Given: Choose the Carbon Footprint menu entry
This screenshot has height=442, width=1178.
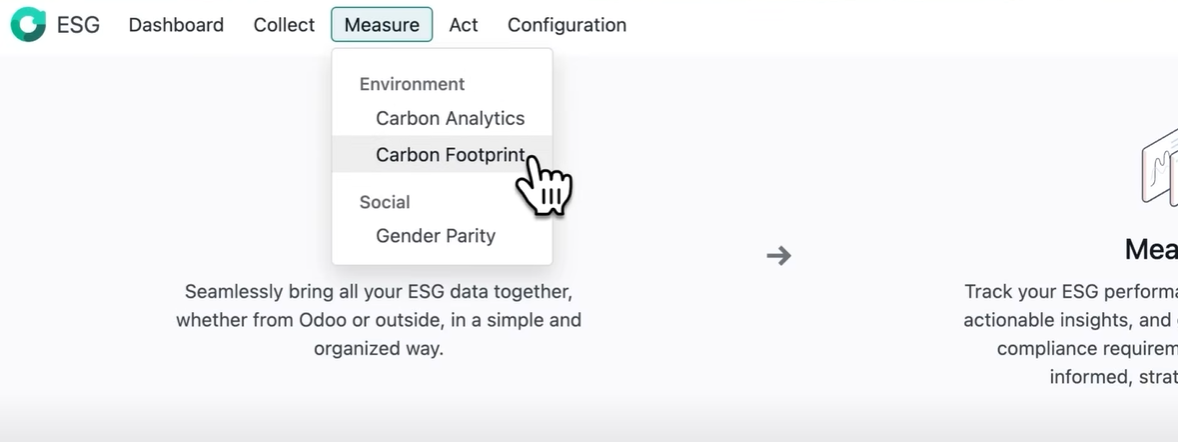Looking at the screenshot, I should pos(450,154).
